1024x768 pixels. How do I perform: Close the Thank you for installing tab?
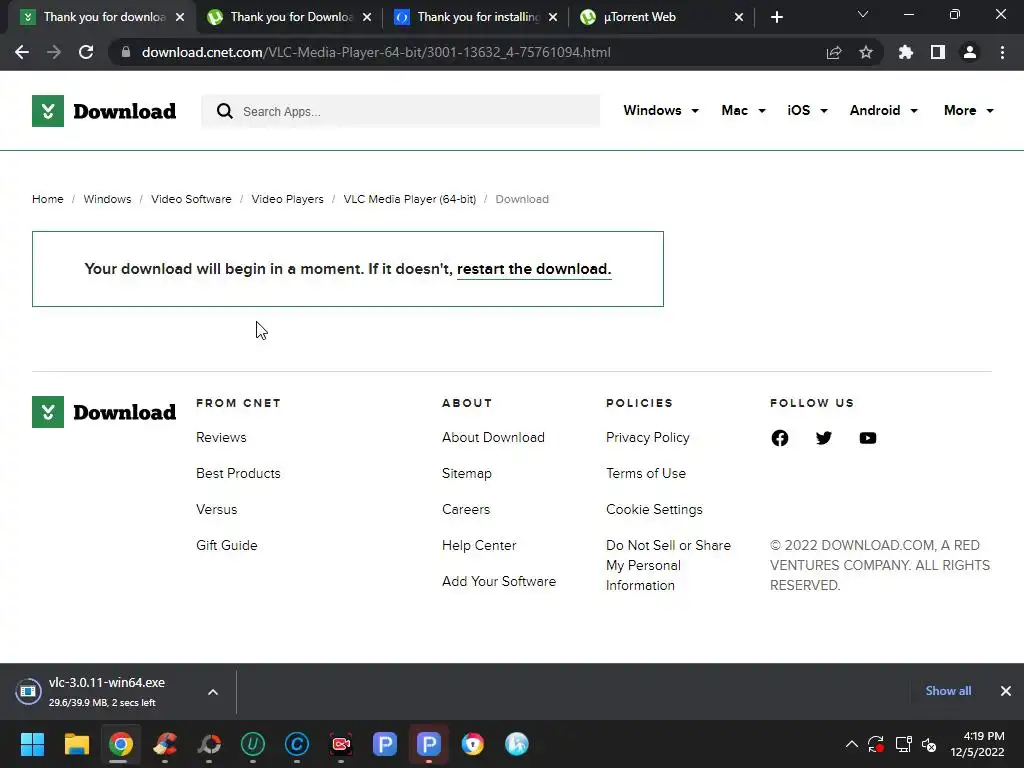(x=553, y=17)
